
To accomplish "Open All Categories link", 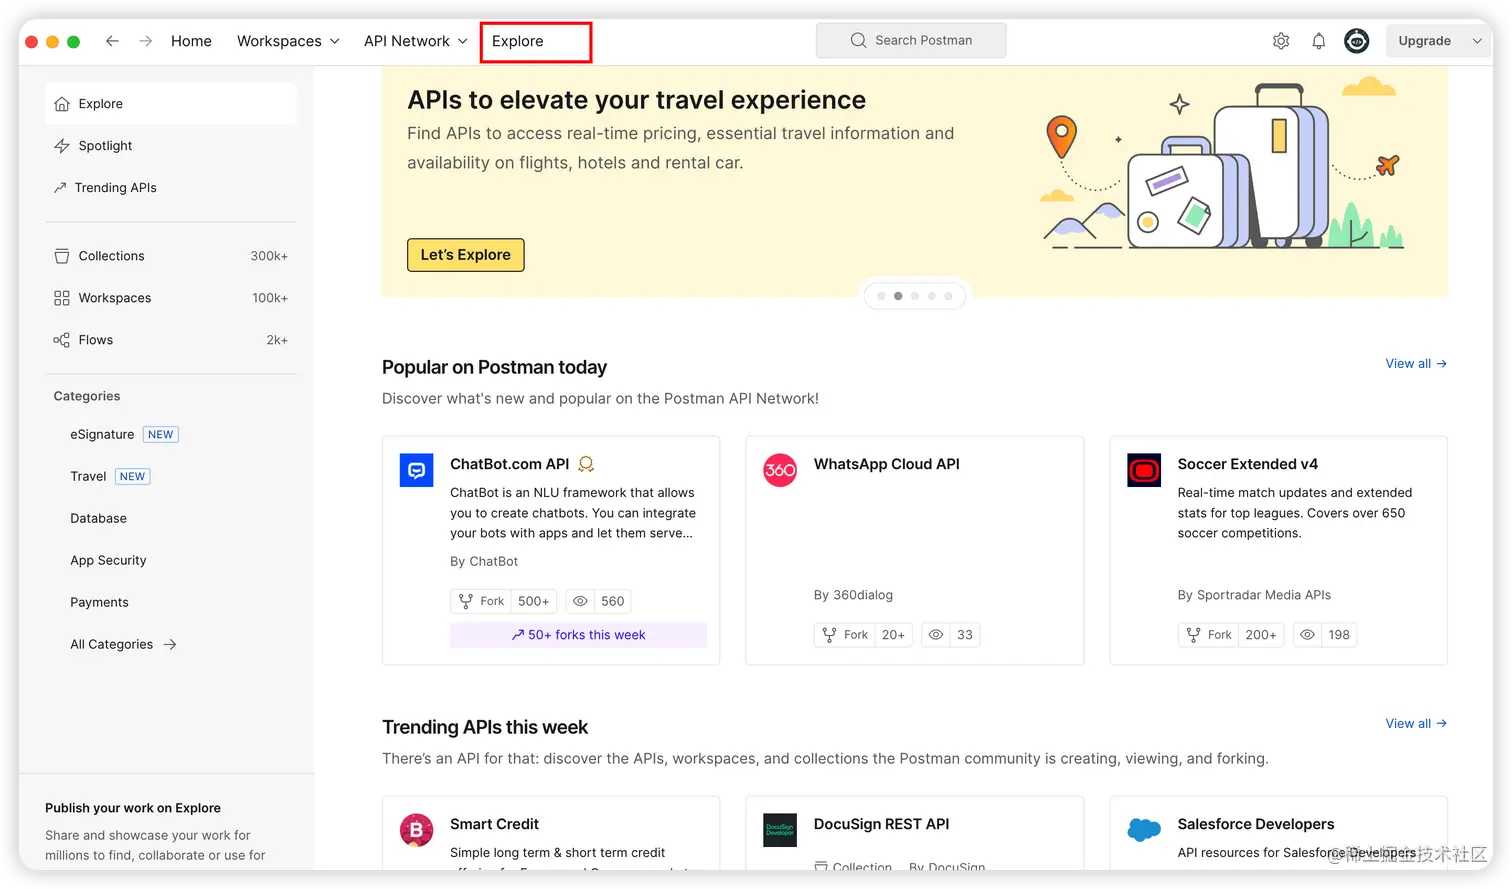I will (112, 645).
